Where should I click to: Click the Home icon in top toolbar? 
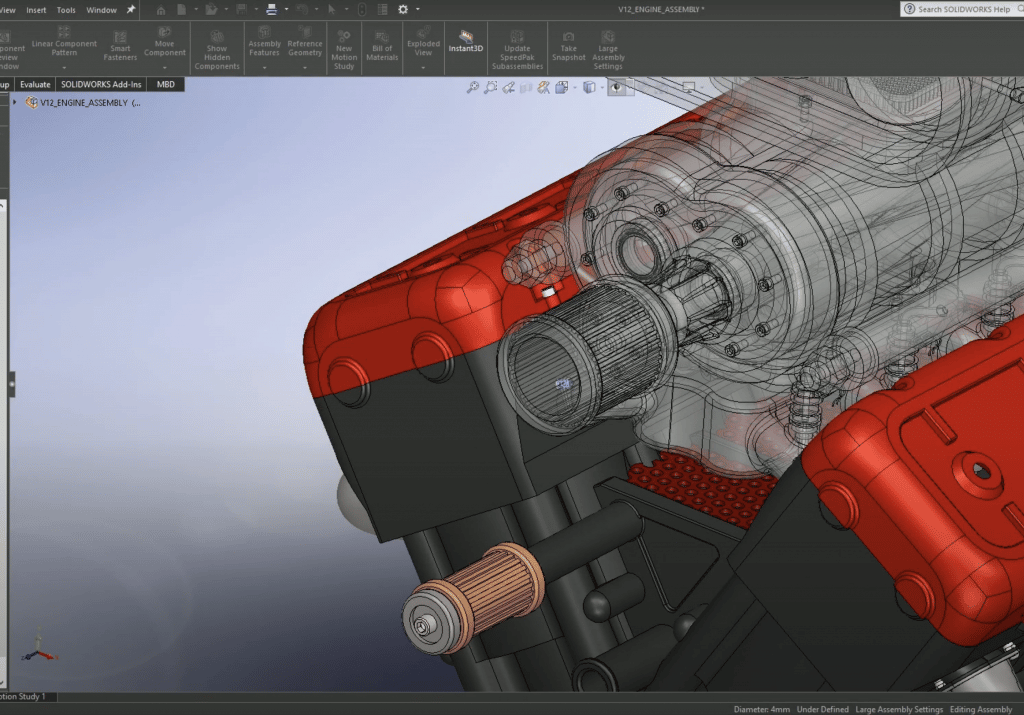(161, 10)
